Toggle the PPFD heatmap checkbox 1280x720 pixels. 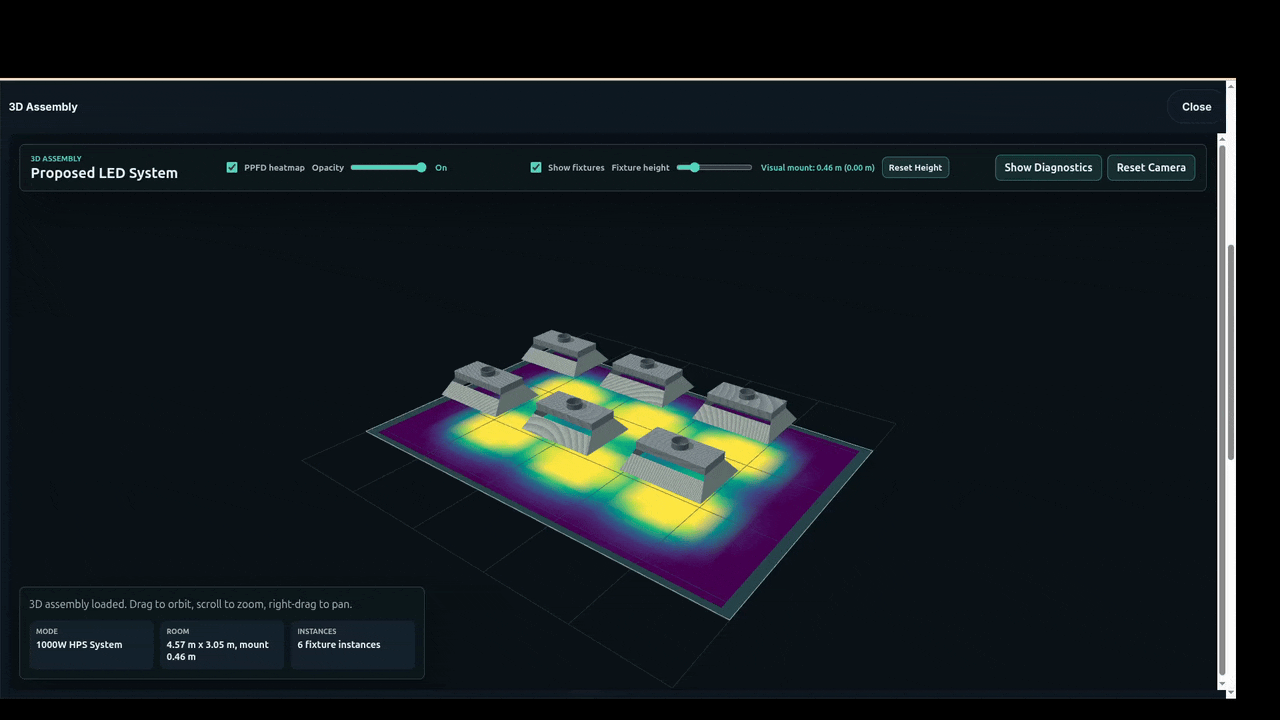coord(232,167)
